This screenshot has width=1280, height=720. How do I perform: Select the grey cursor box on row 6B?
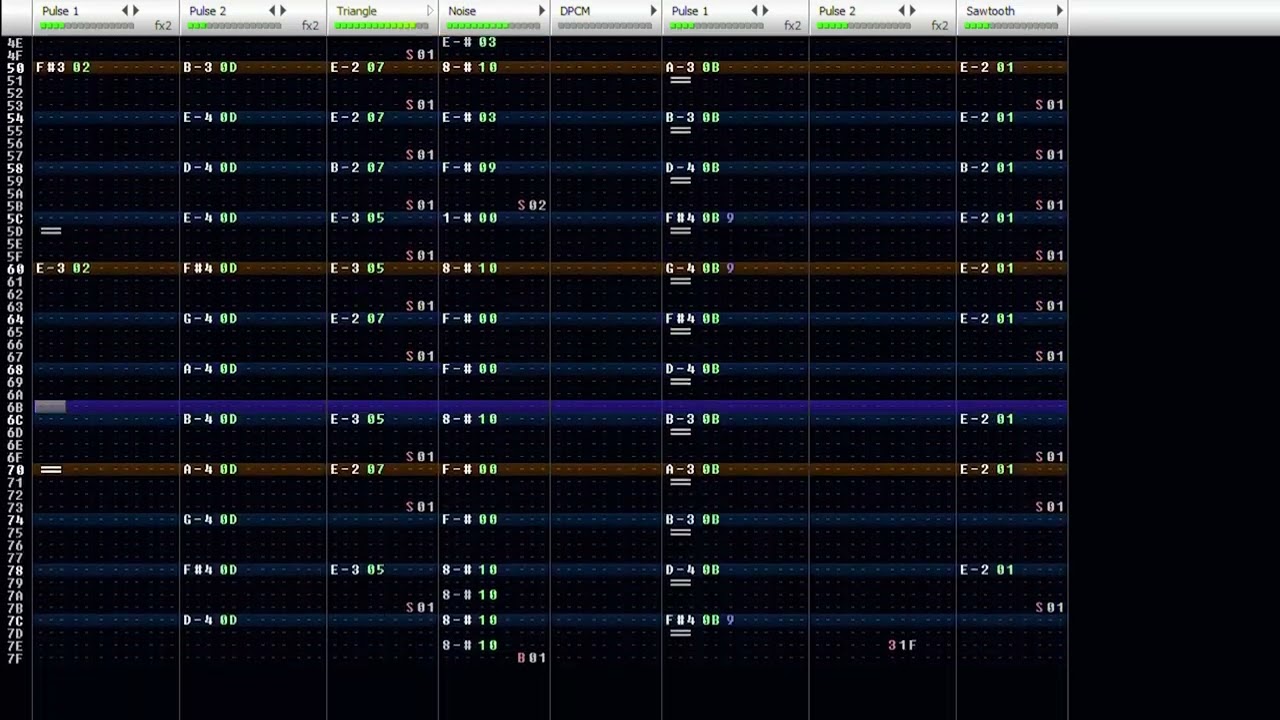pyautogui.click(x=50, y=406)
